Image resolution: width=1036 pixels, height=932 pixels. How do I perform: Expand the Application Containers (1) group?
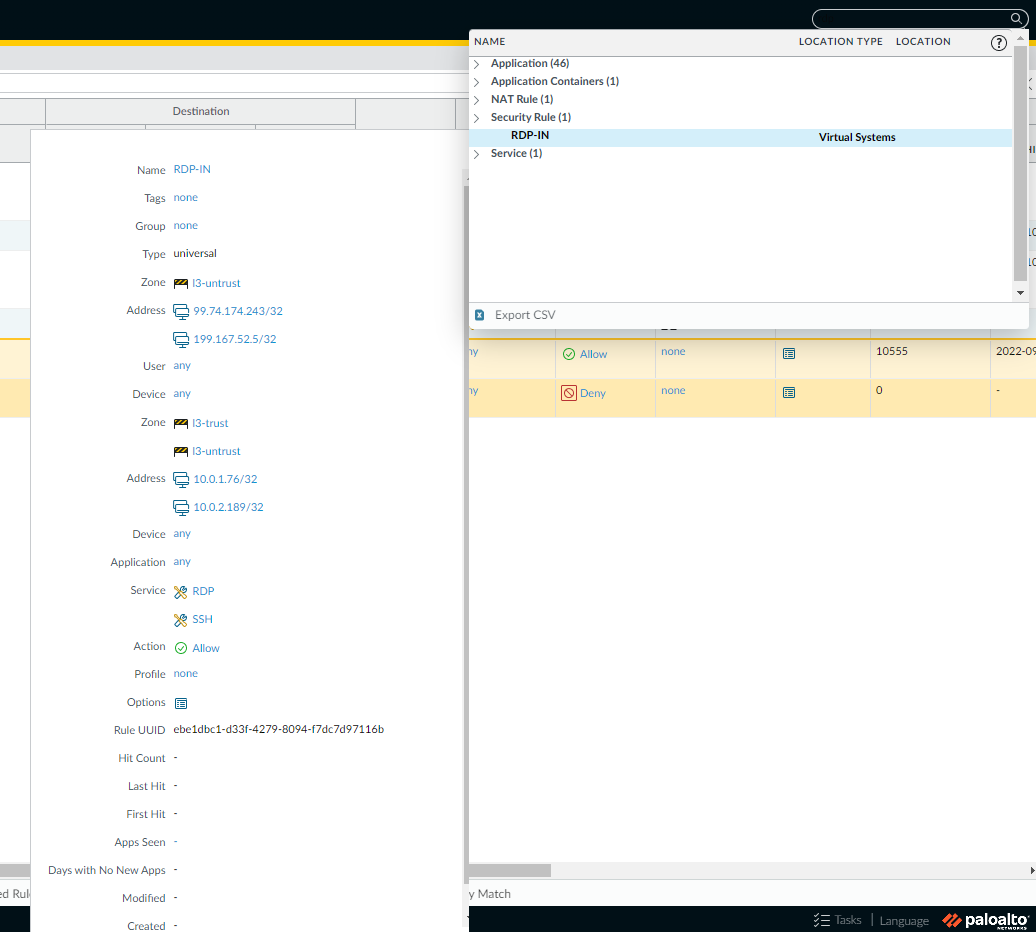tap(477, 82)
